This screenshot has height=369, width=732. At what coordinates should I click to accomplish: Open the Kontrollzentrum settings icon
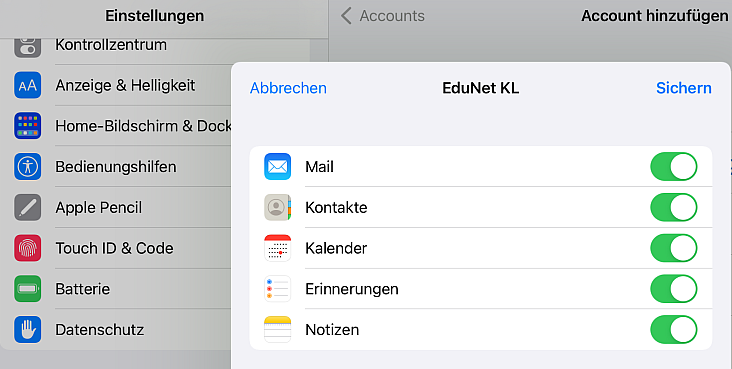tap(28, 46)
